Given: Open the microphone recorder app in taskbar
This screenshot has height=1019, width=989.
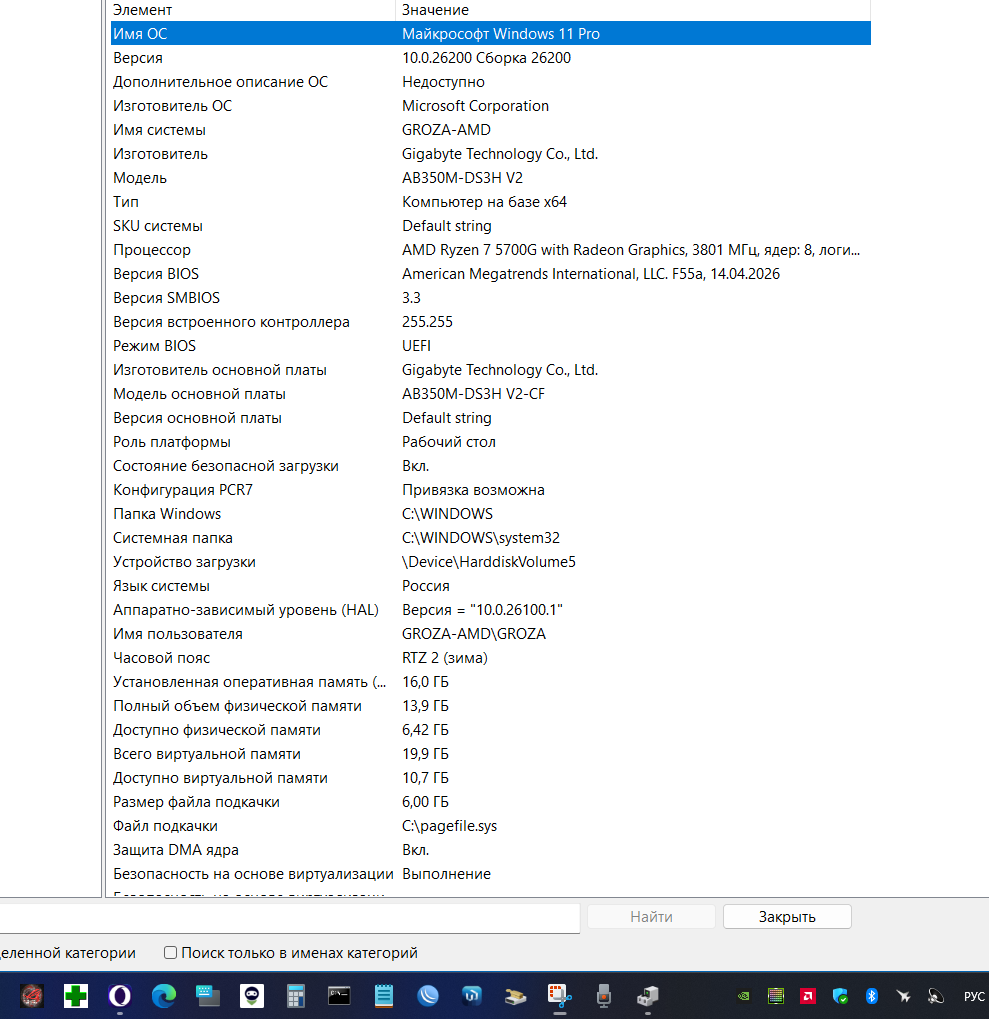Looking at the screenshot, I should pos(604,996).
